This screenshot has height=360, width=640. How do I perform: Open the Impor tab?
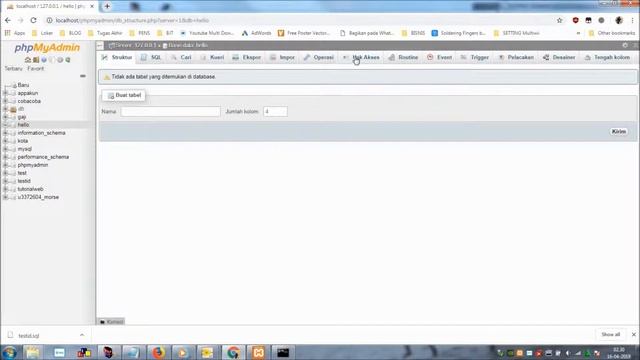coord(282,58)
